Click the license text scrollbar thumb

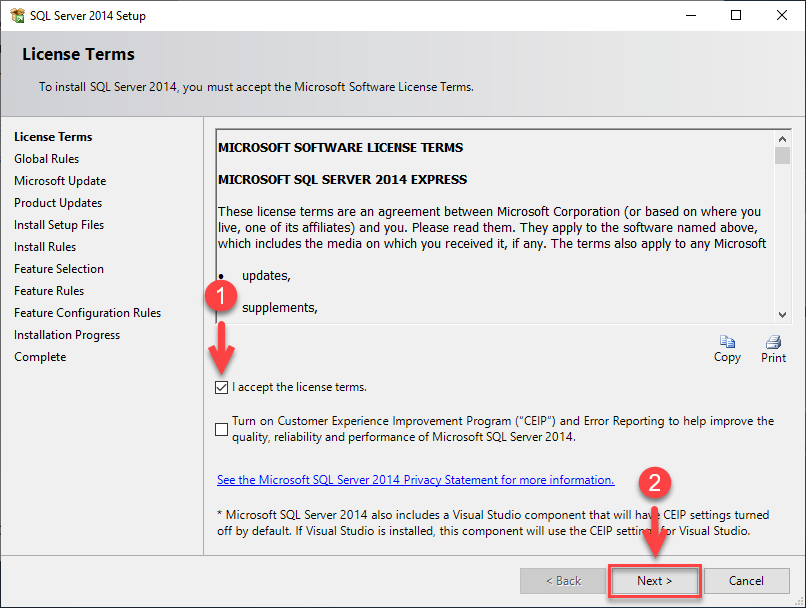[782, 155]
